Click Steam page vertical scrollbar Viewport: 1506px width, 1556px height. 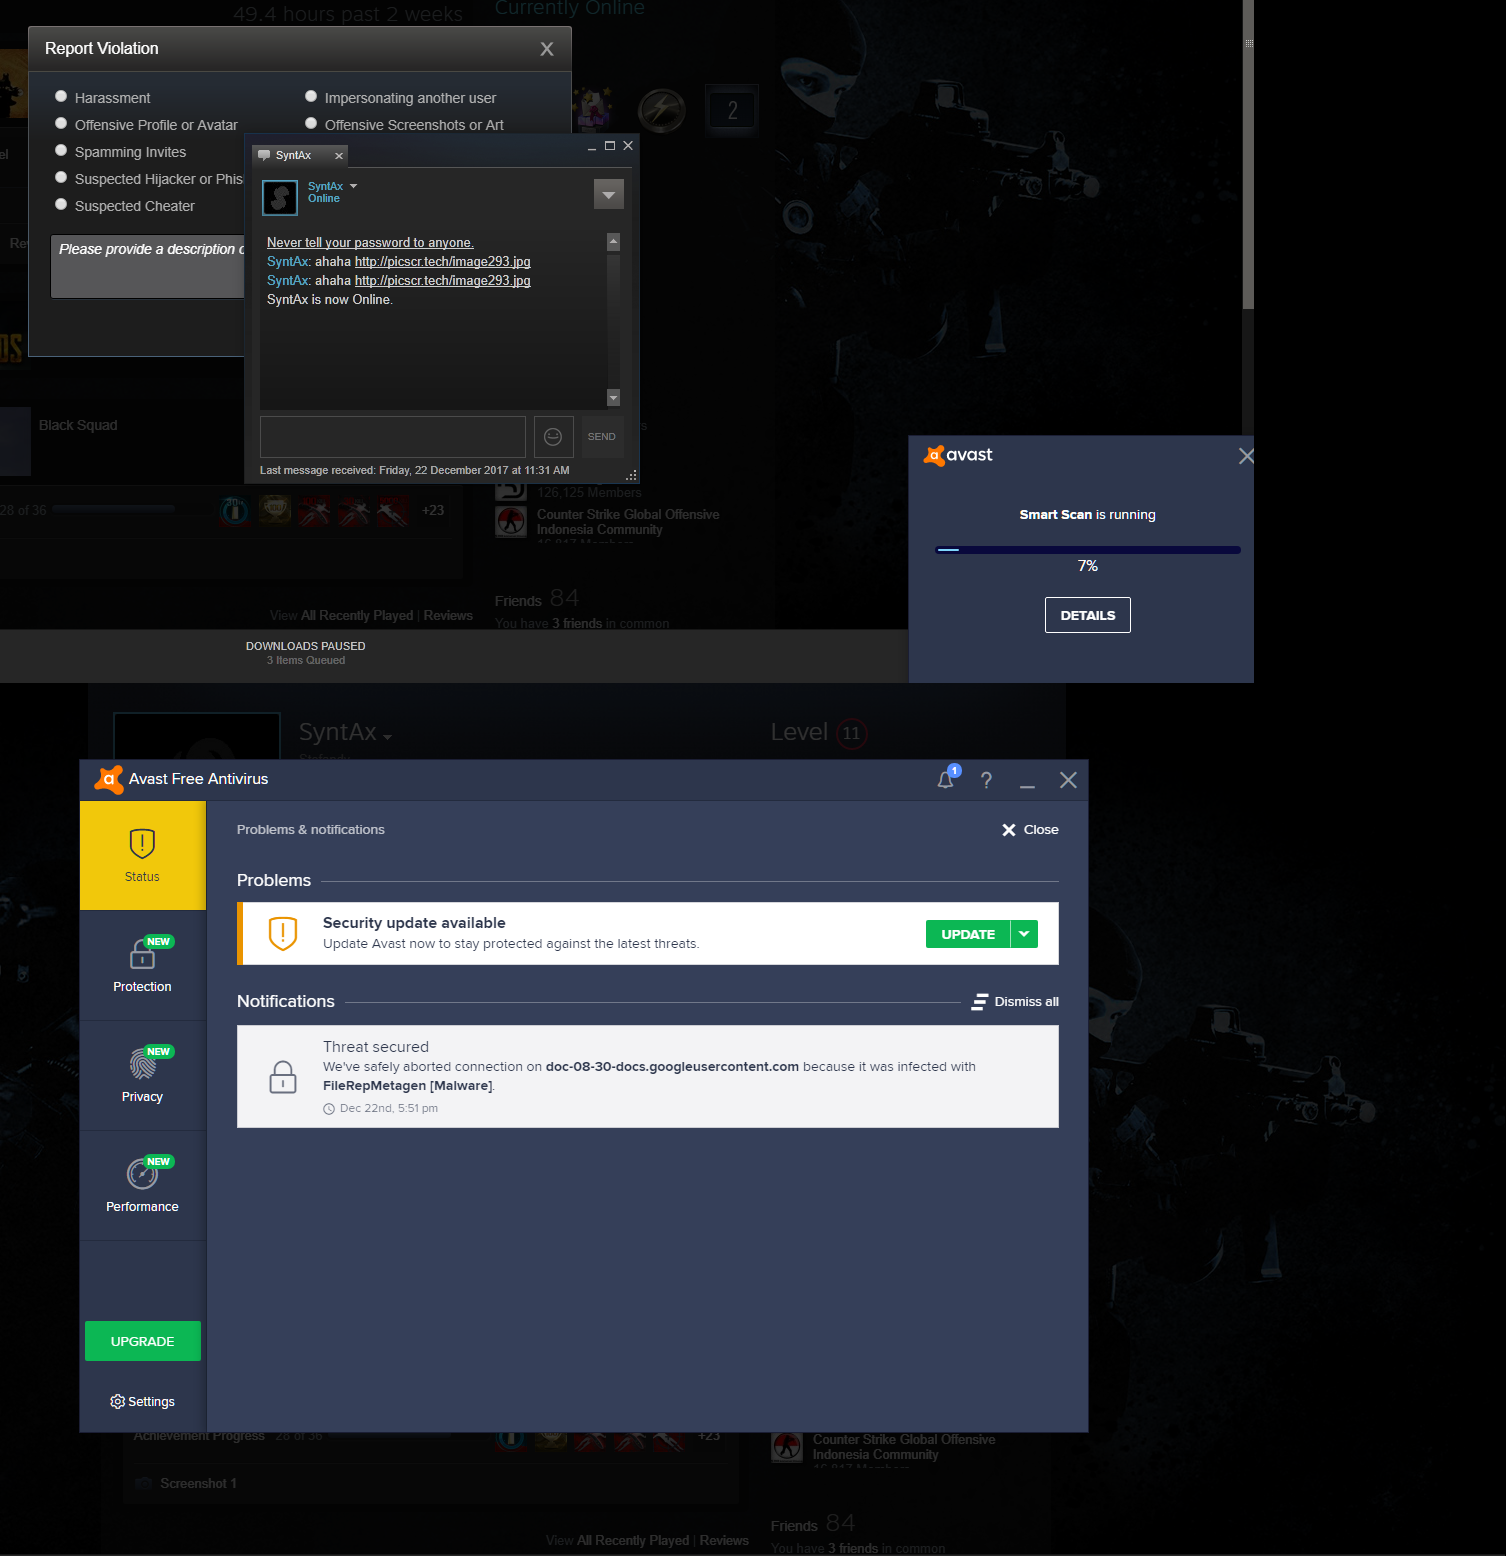pos(1248,155)
